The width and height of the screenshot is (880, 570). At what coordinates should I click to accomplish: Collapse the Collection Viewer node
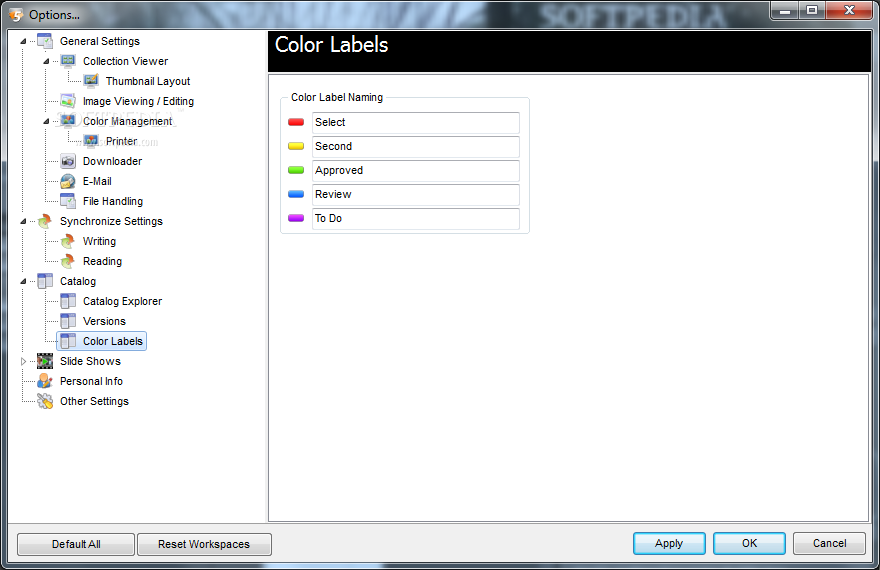(46, 61)
